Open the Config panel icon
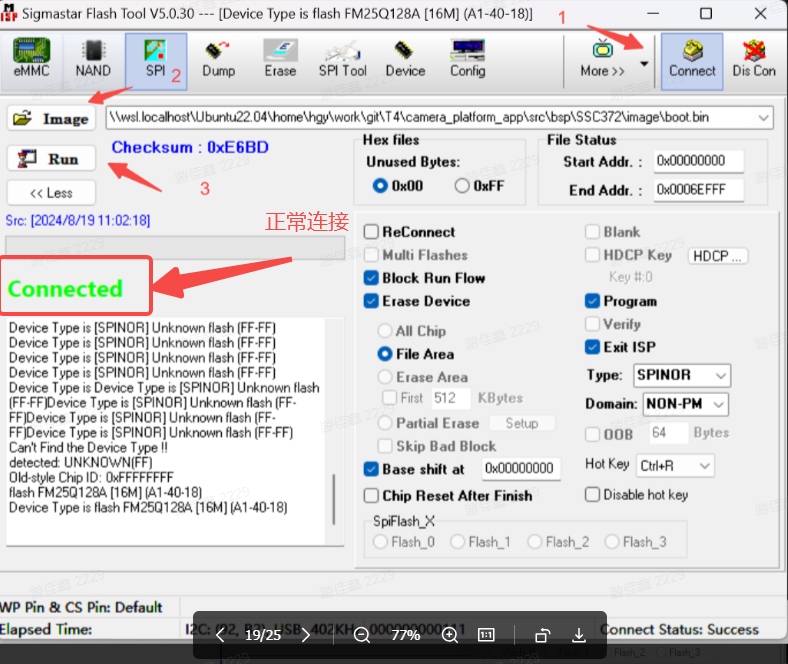 [x=467, y=59]
